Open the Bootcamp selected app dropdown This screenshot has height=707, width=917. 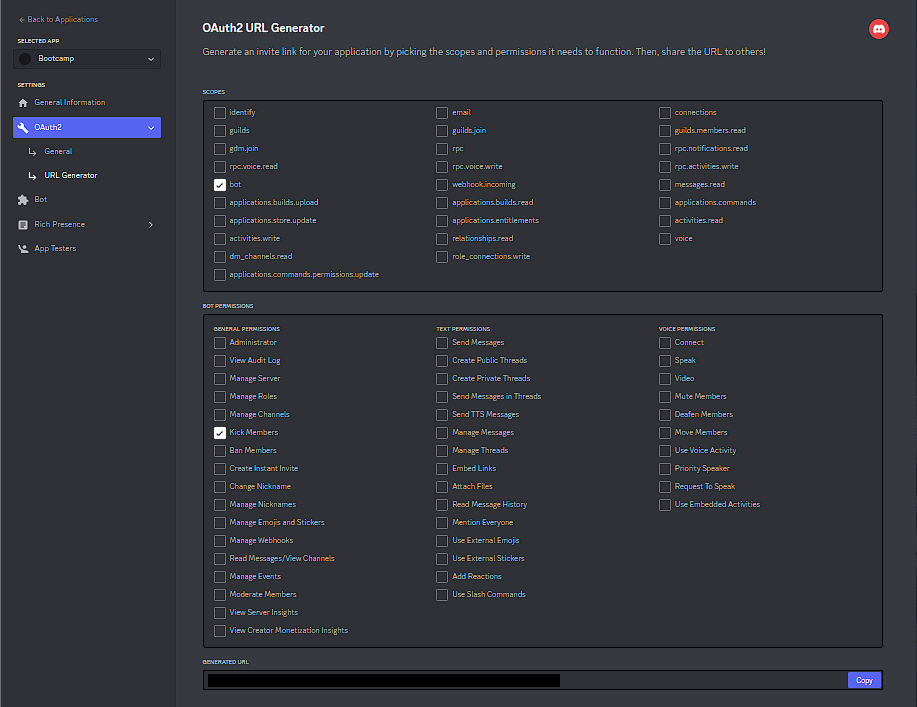click(87, 58)
